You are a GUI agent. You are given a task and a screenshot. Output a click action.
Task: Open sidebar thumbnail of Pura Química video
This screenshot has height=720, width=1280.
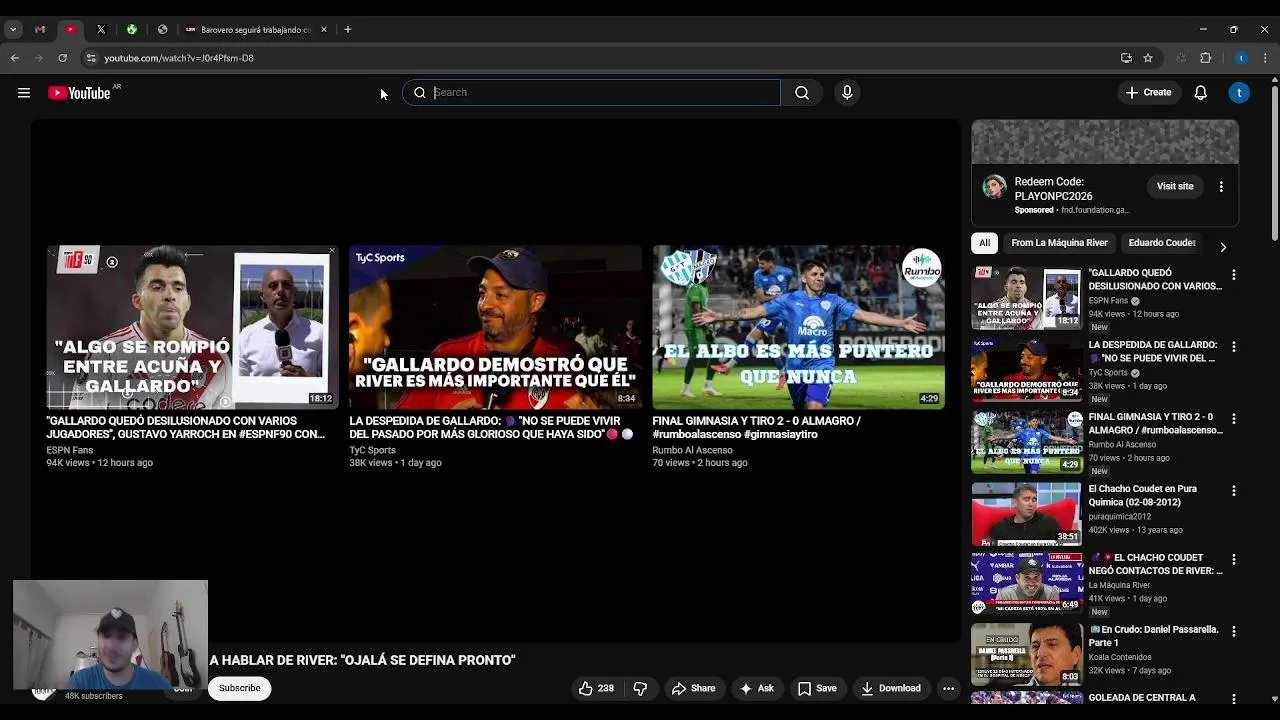[1026, 514]
